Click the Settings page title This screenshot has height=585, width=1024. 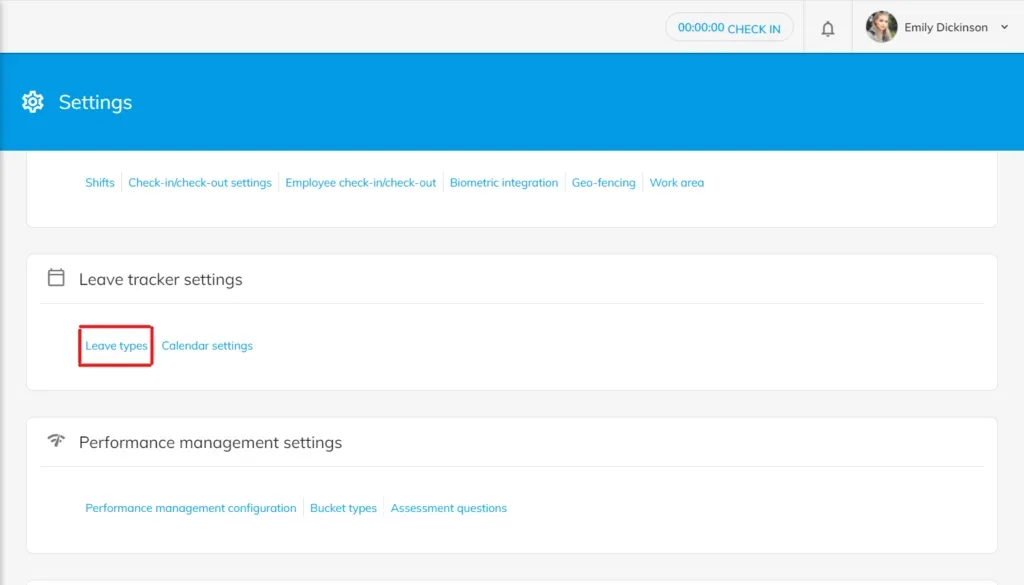tap(95, 103)
